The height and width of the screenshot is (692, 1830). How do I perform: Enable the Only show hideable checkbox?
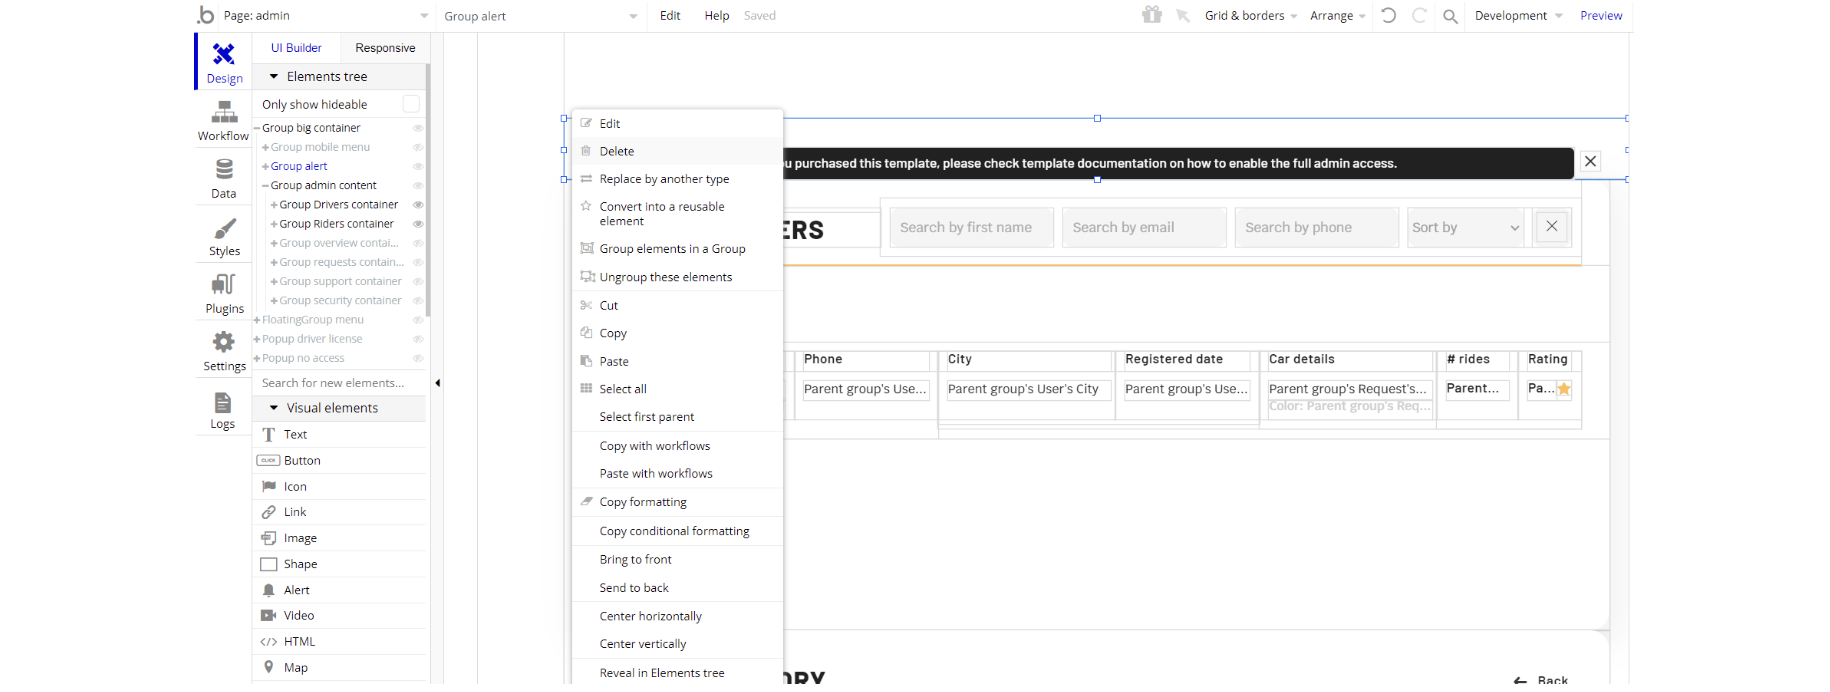411,104
